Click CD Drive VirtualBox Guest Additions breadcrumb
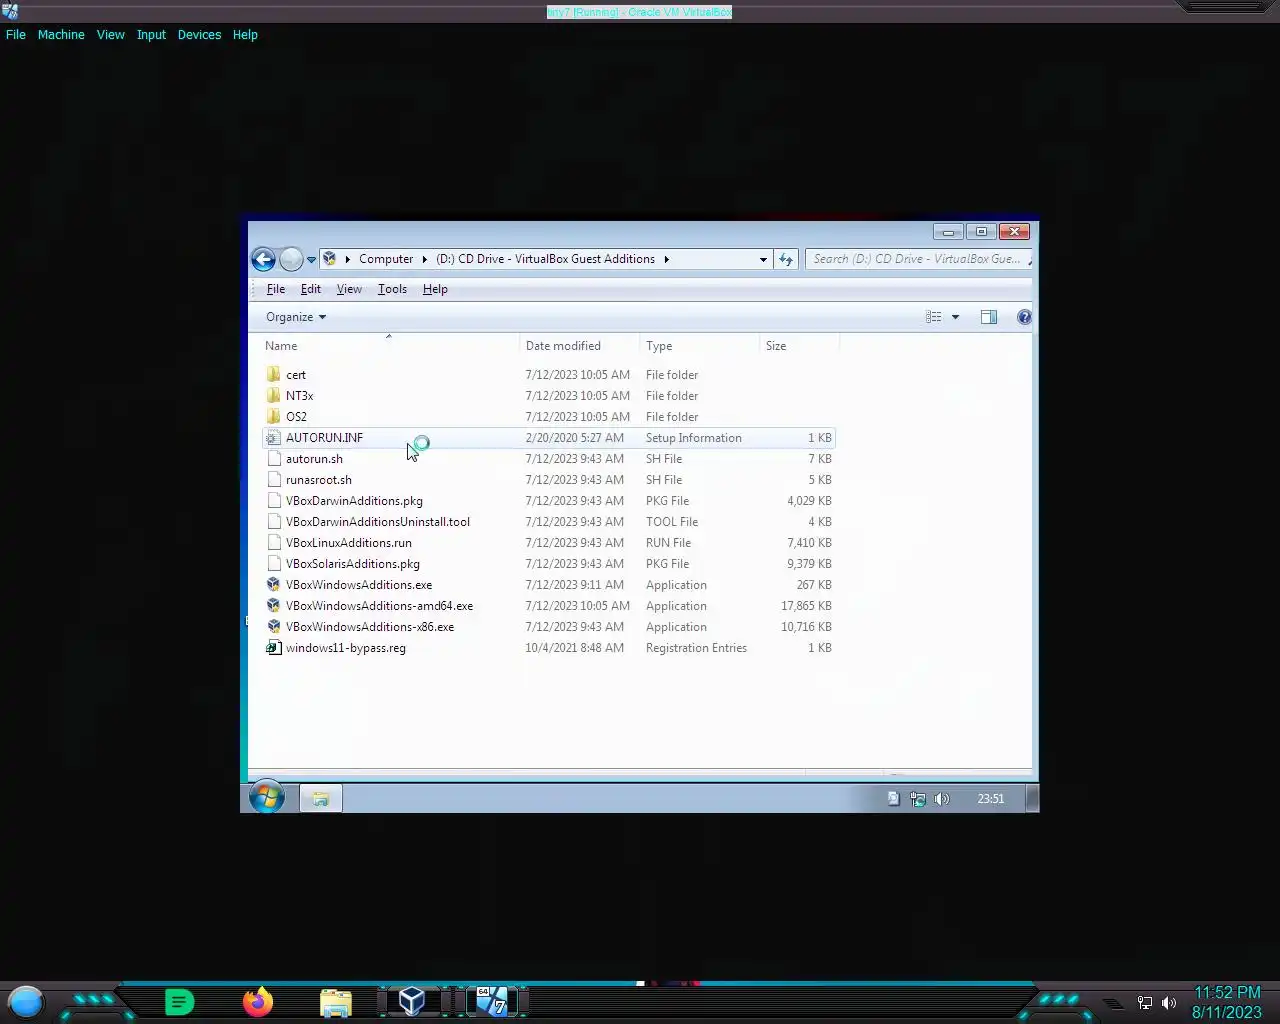 545,259
